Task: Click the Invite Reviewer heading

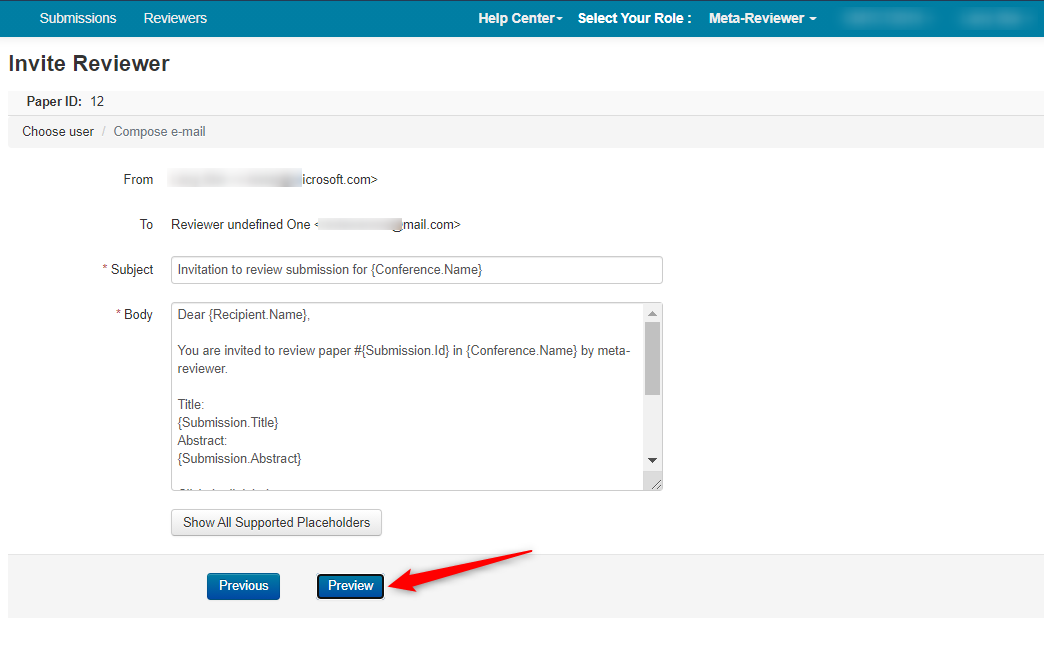Action: [x=89, y=63]
